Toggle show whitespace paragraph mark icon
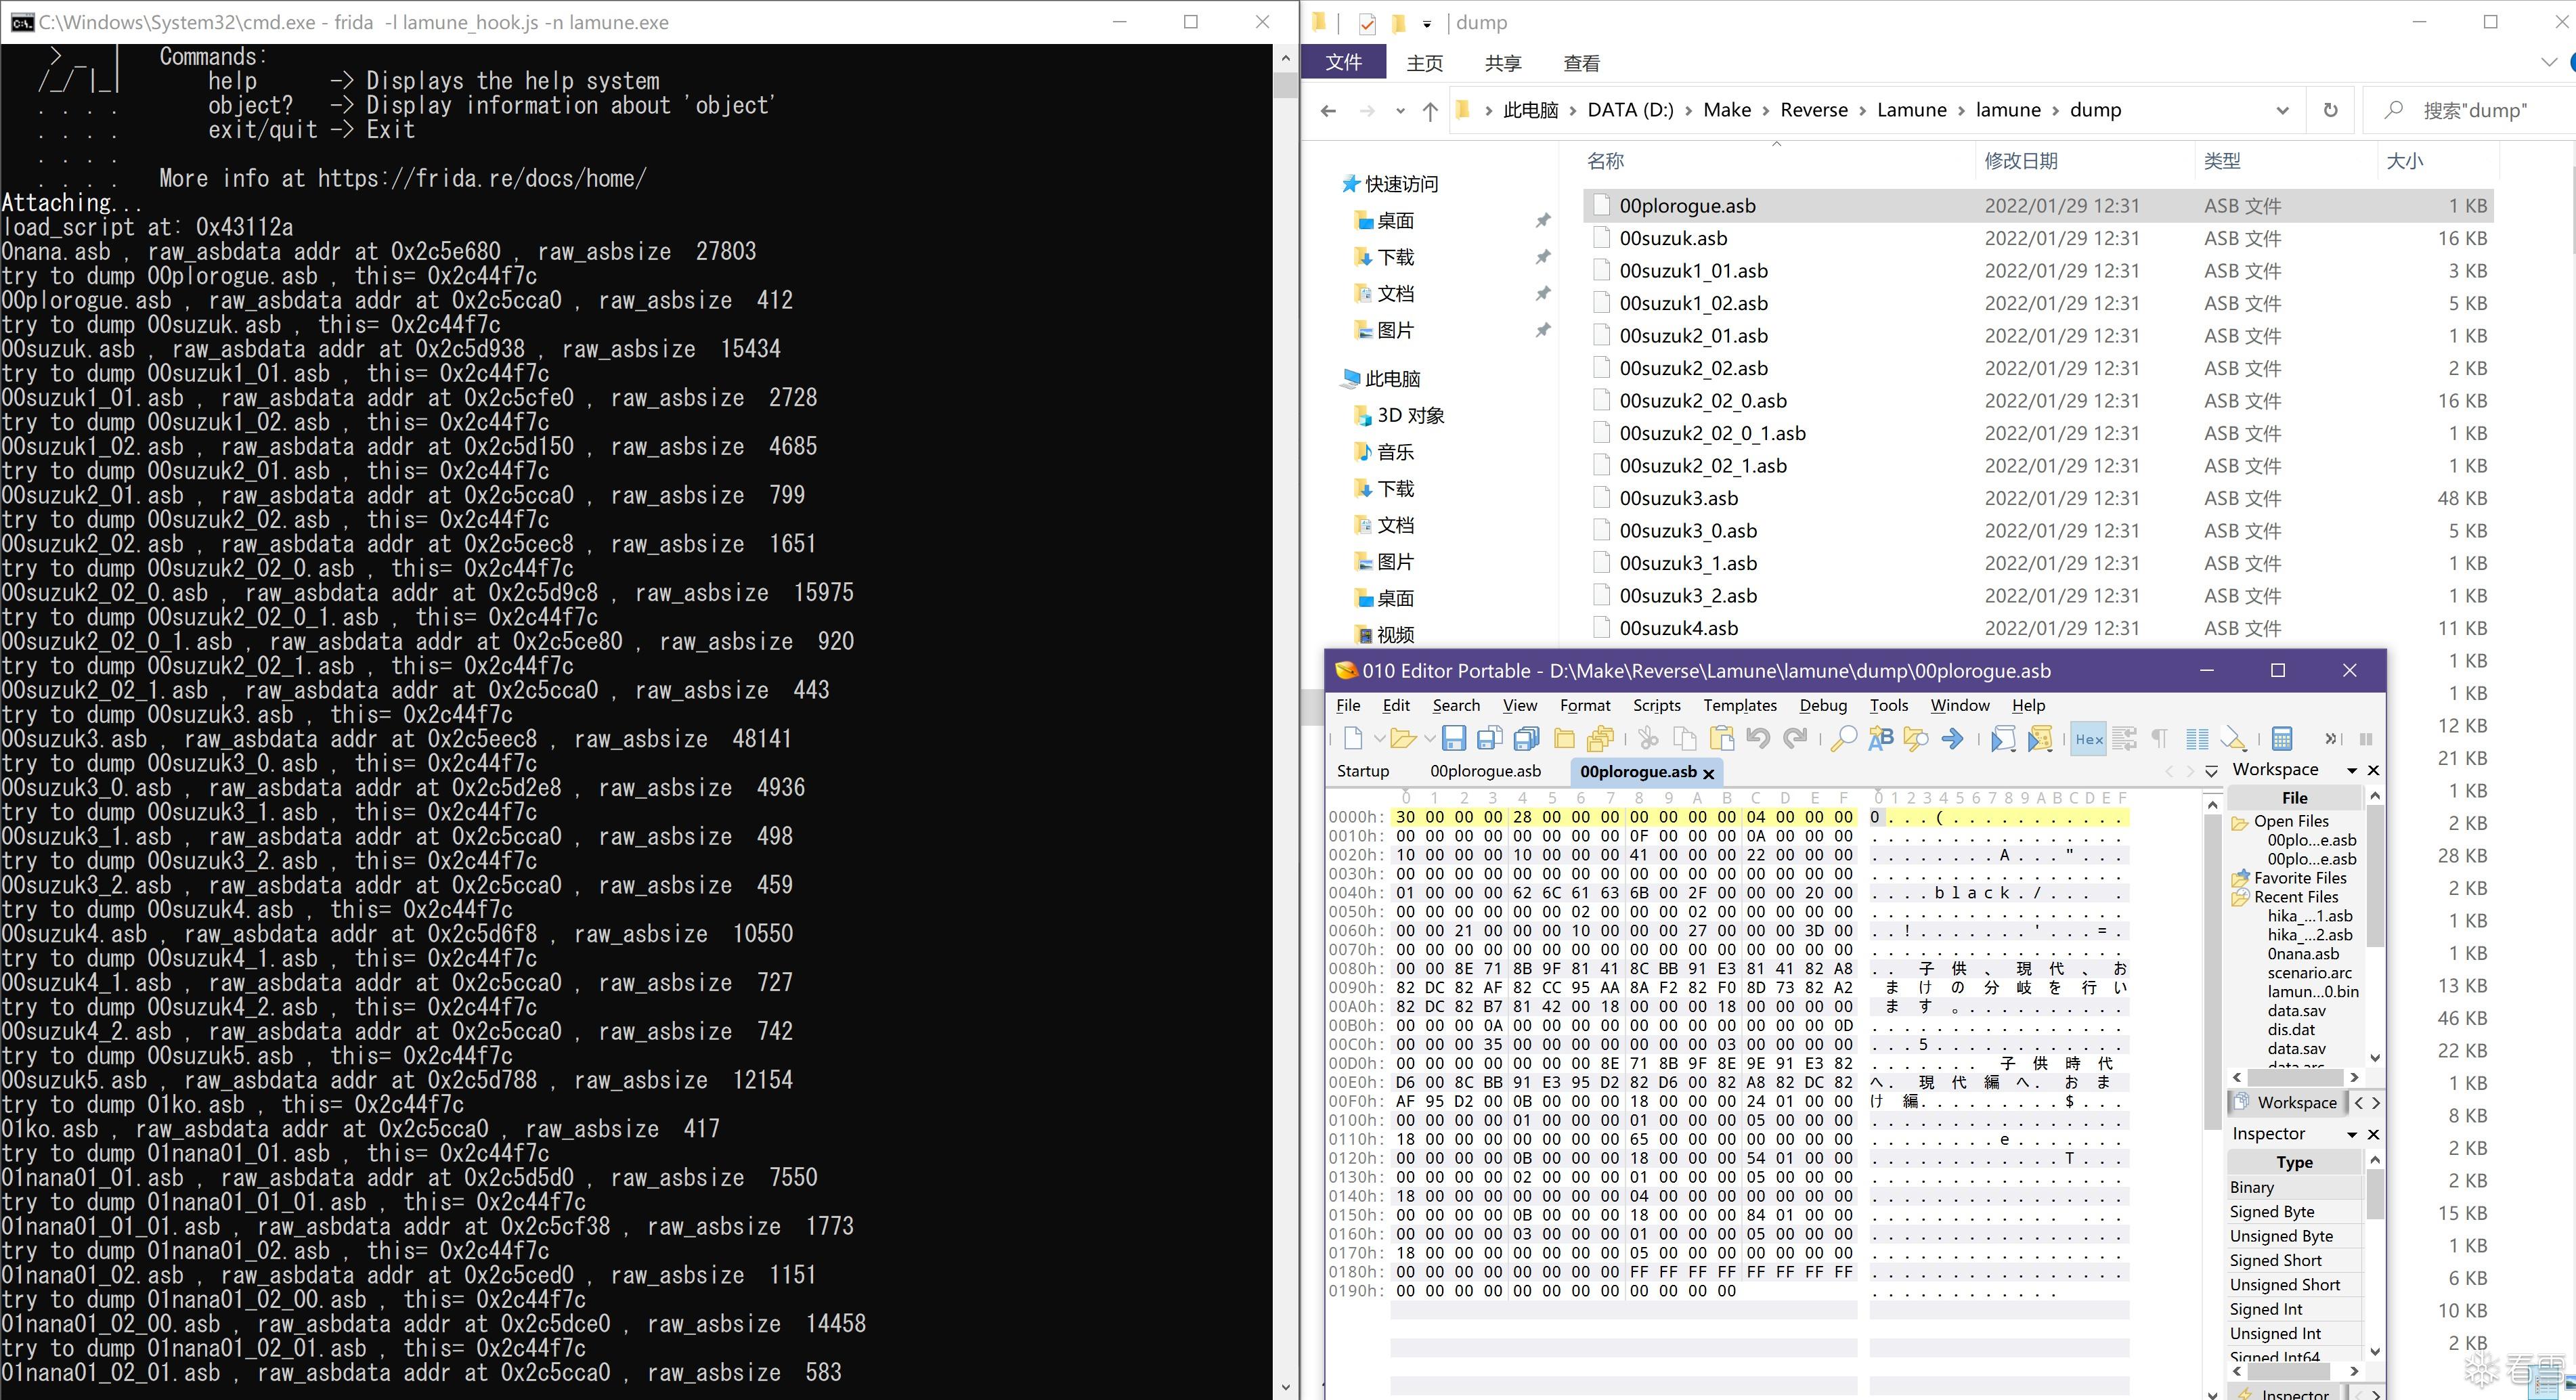2576x1400 pixels. pos(2160,739)
